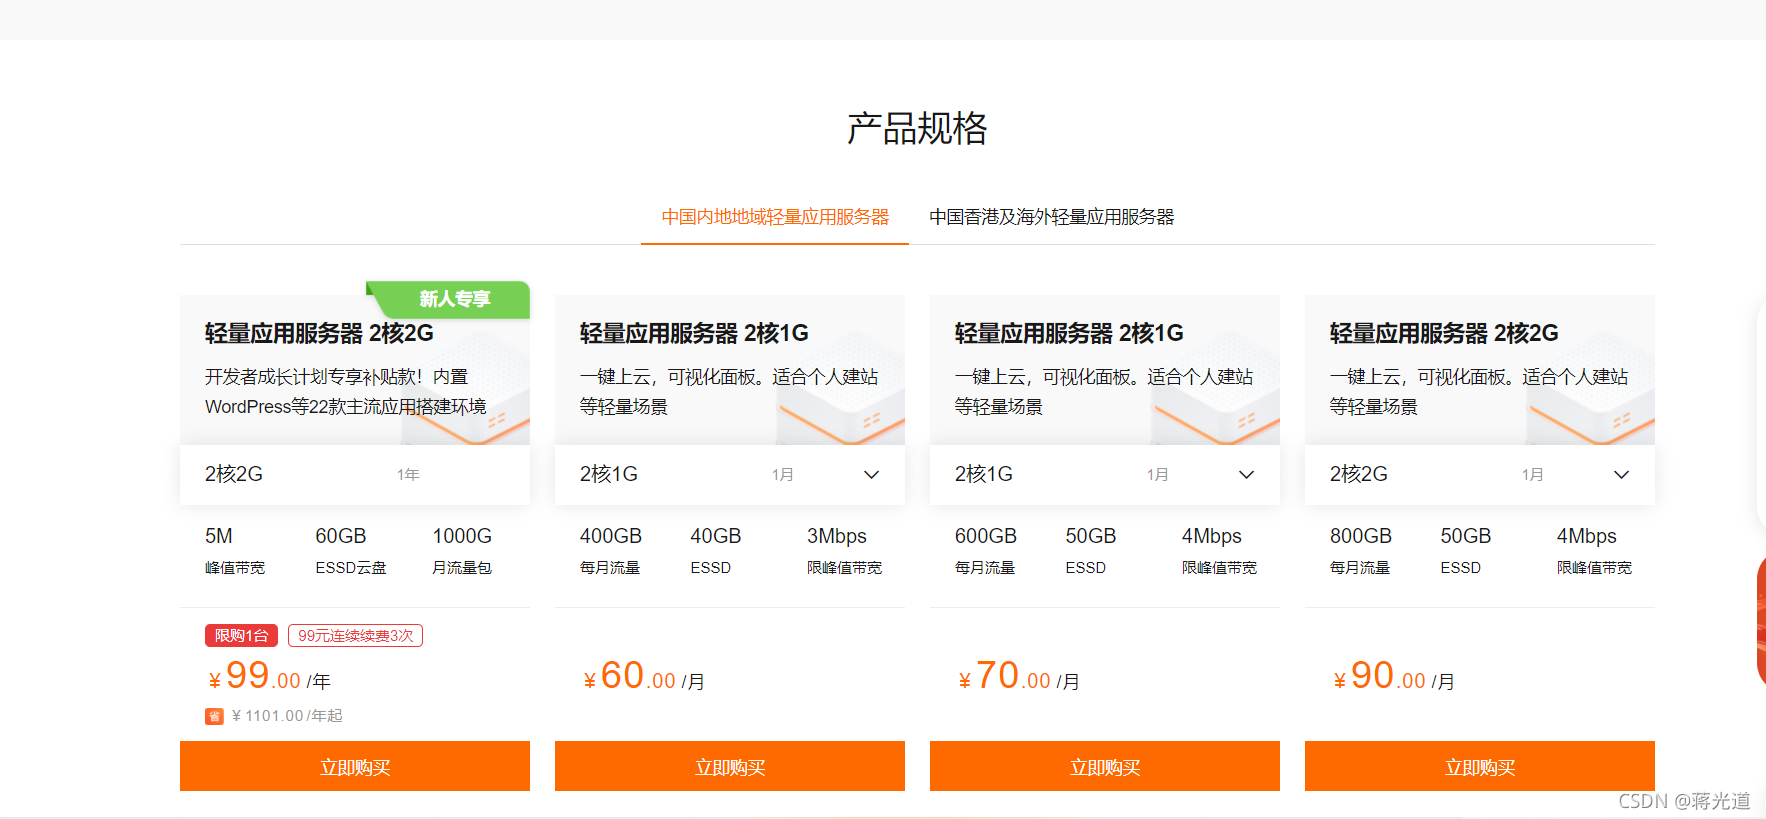Switch to 中国内地地域轻量应用服务器 tab
The height and width of the screenshot is (819, 1766).
pyautogui.click(x=775, y=217)
